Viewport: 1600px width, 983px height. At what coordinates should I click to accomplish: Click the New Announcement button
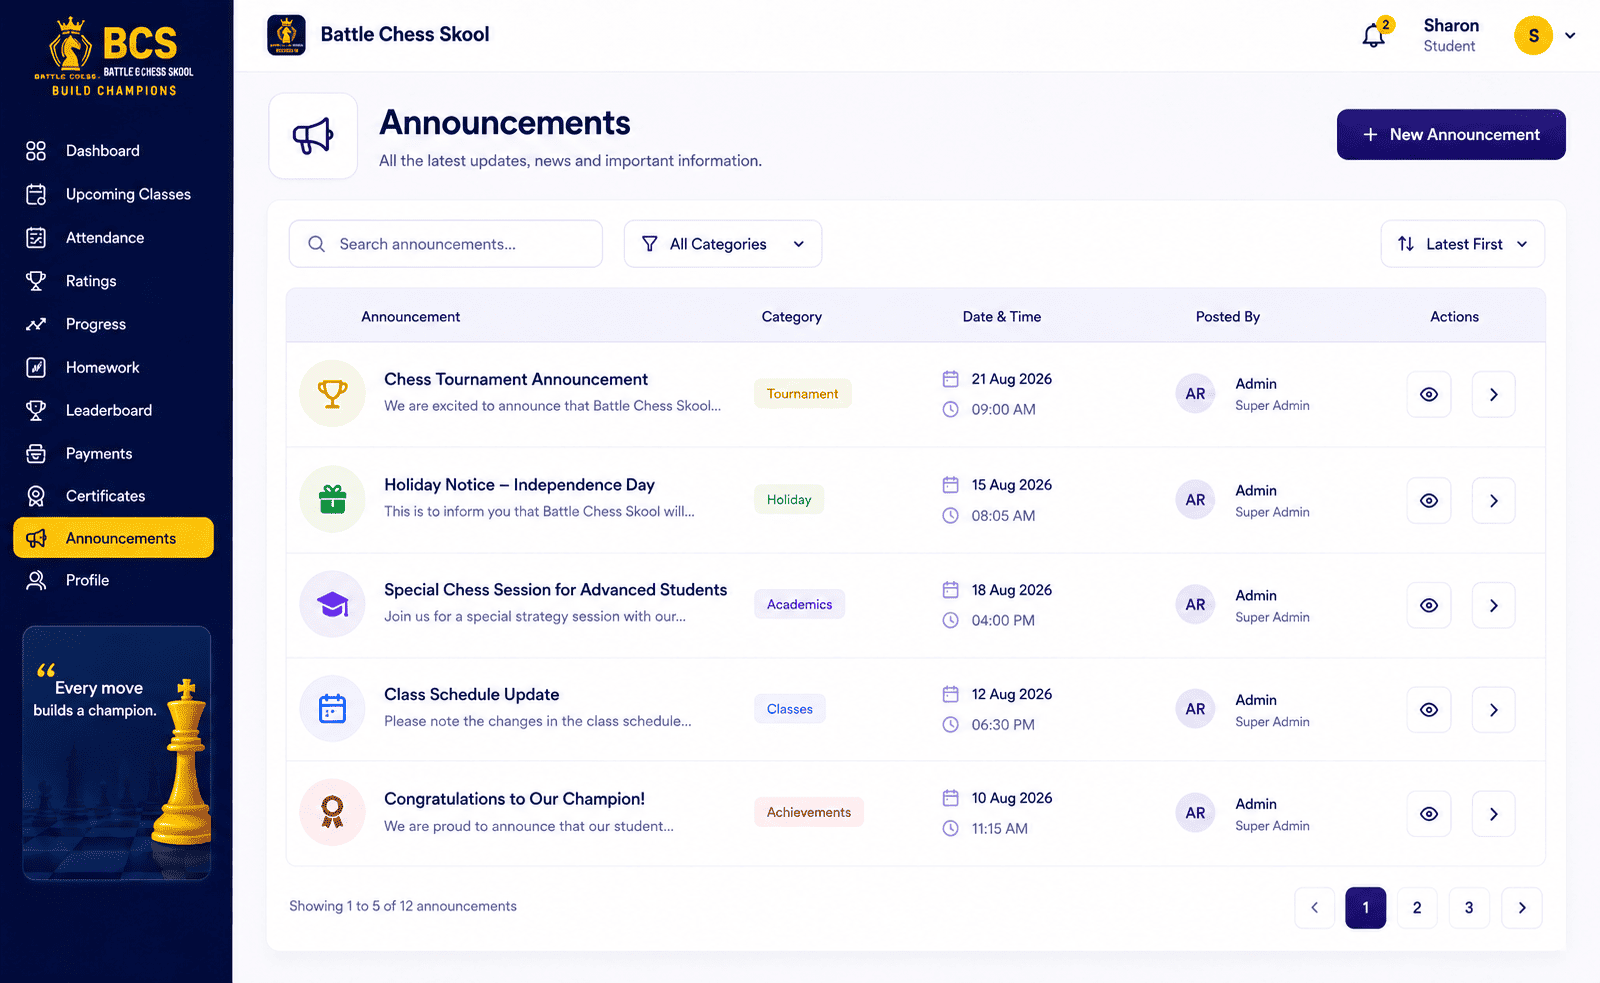pos(1451,134)
